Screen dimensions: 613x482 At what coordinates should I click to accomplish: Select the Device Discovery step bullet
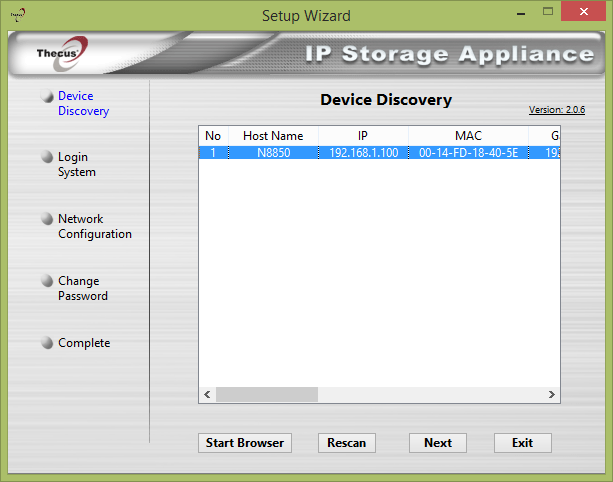tap(47, 96)
